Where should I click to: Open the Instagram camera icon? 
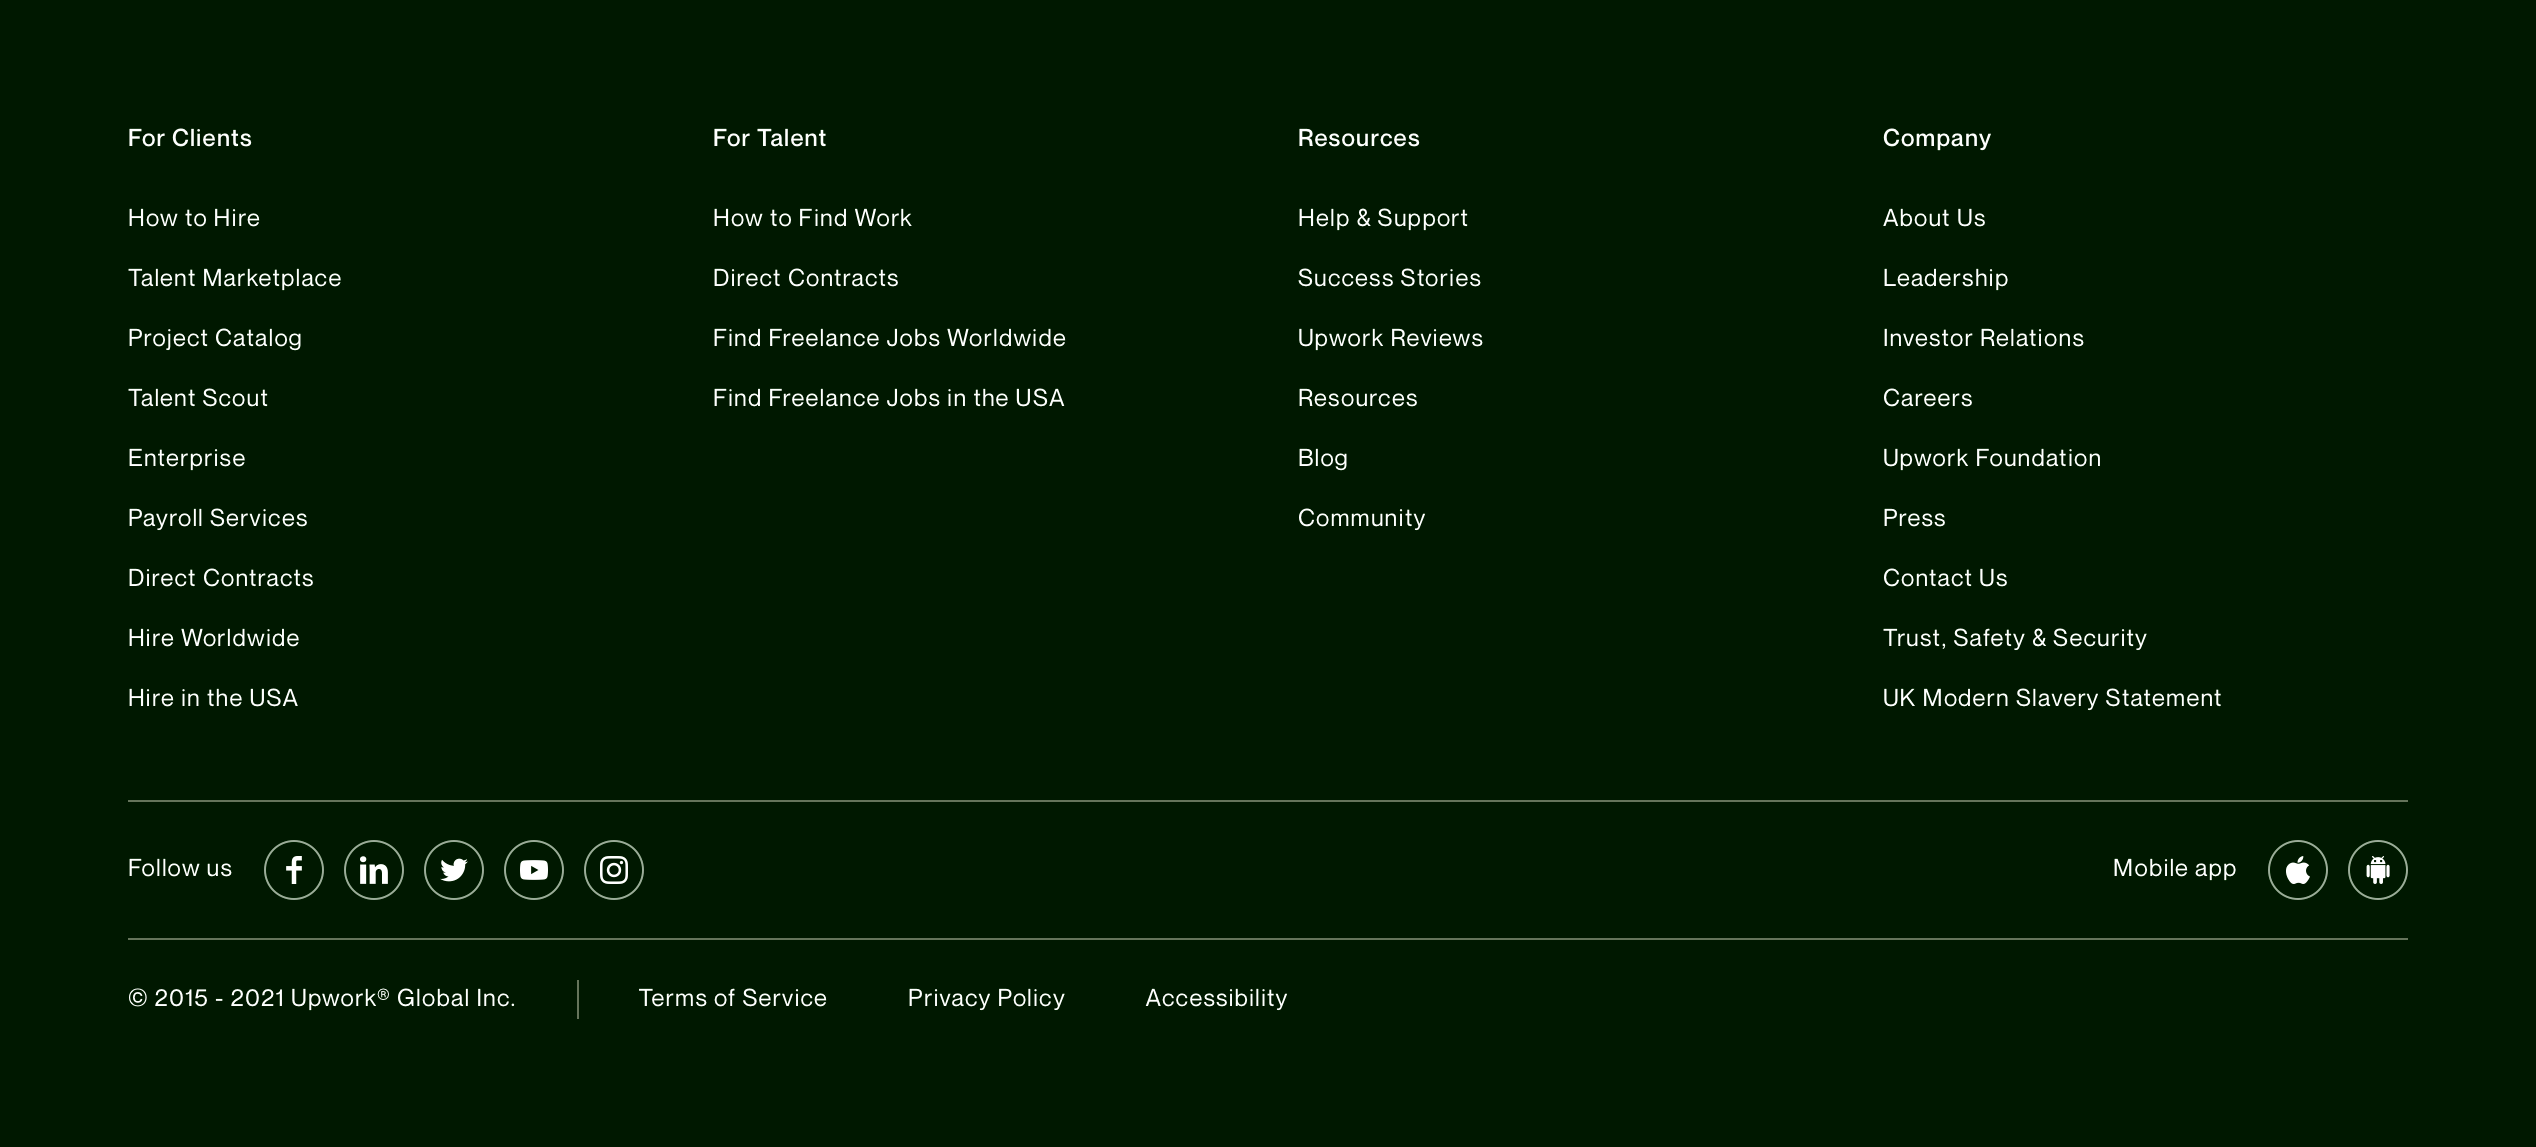614,870
